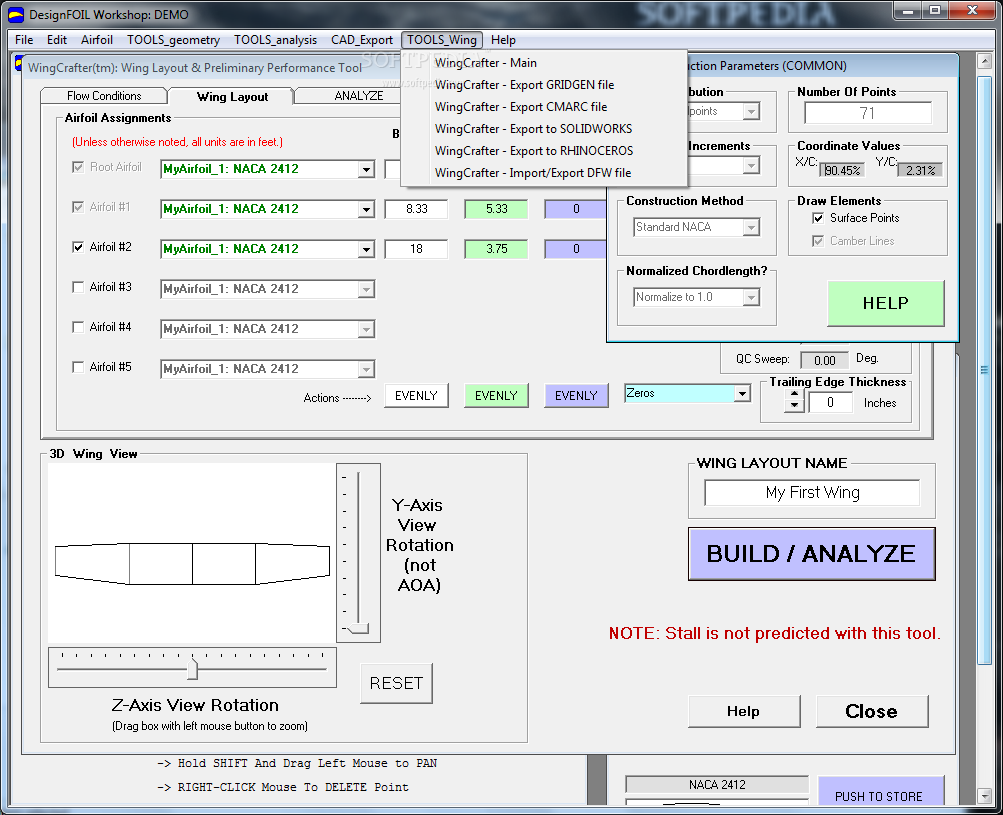Viewport: 1003px width, 815px height.
Task: Enable the Airfoil #4 checkbox
Action: [78, 327]
